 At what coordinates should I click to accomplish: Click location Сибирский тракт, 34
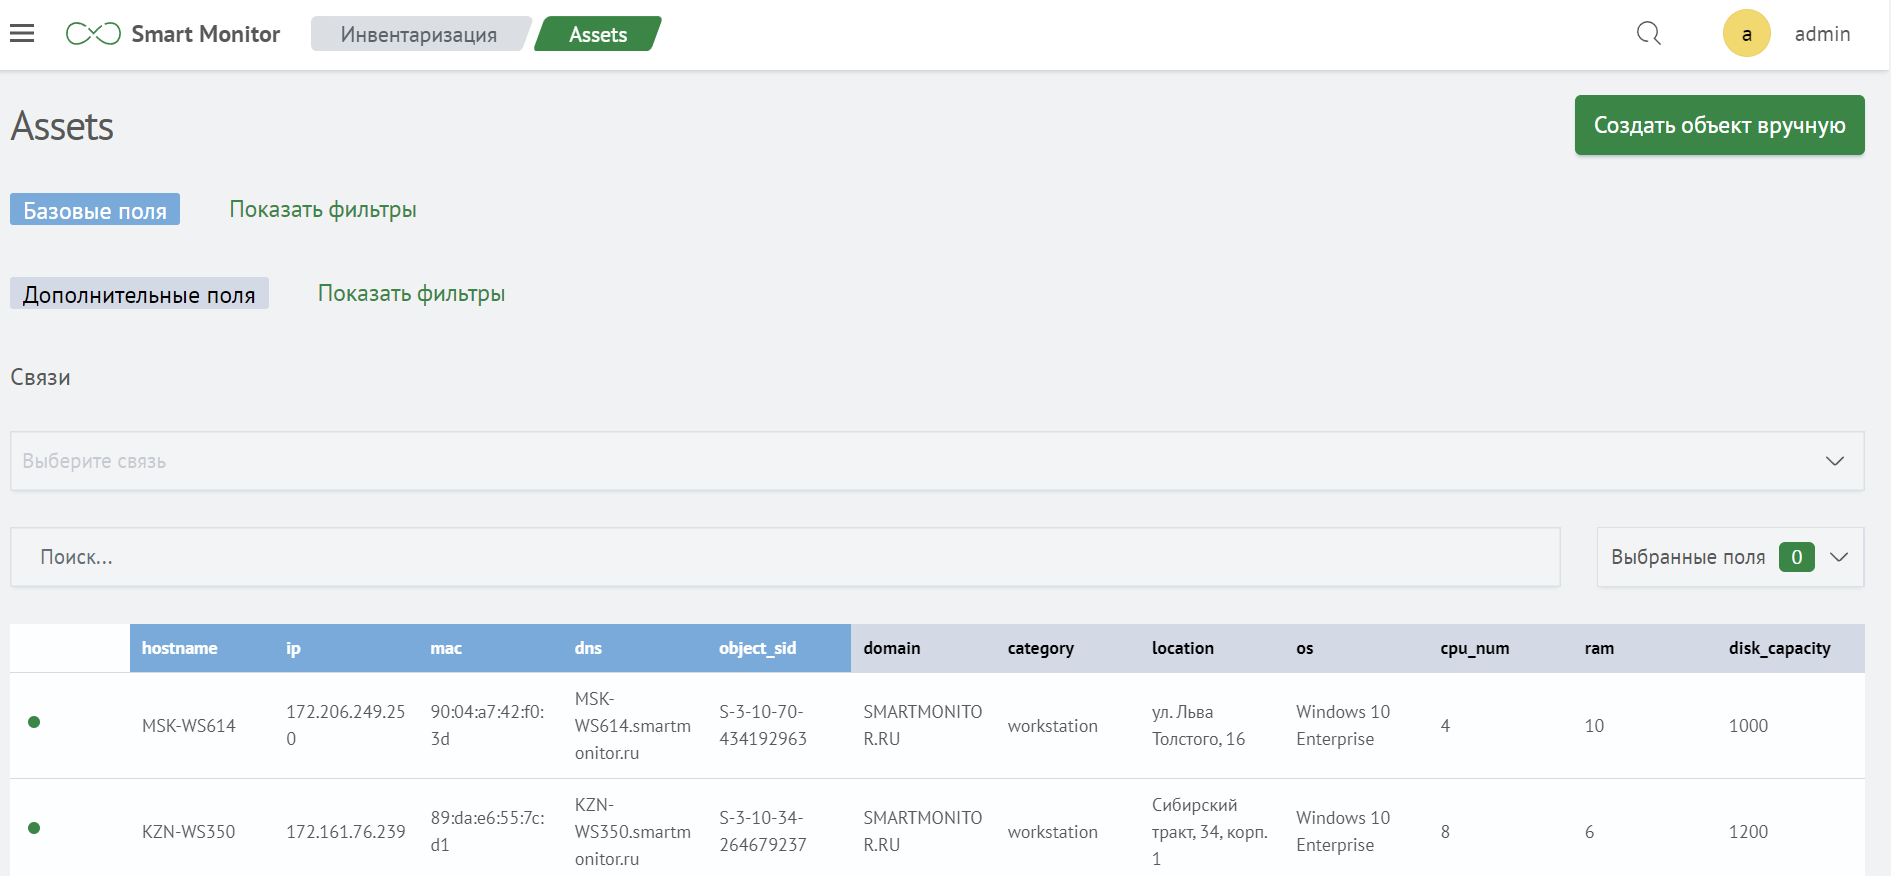coord(1210,832)
